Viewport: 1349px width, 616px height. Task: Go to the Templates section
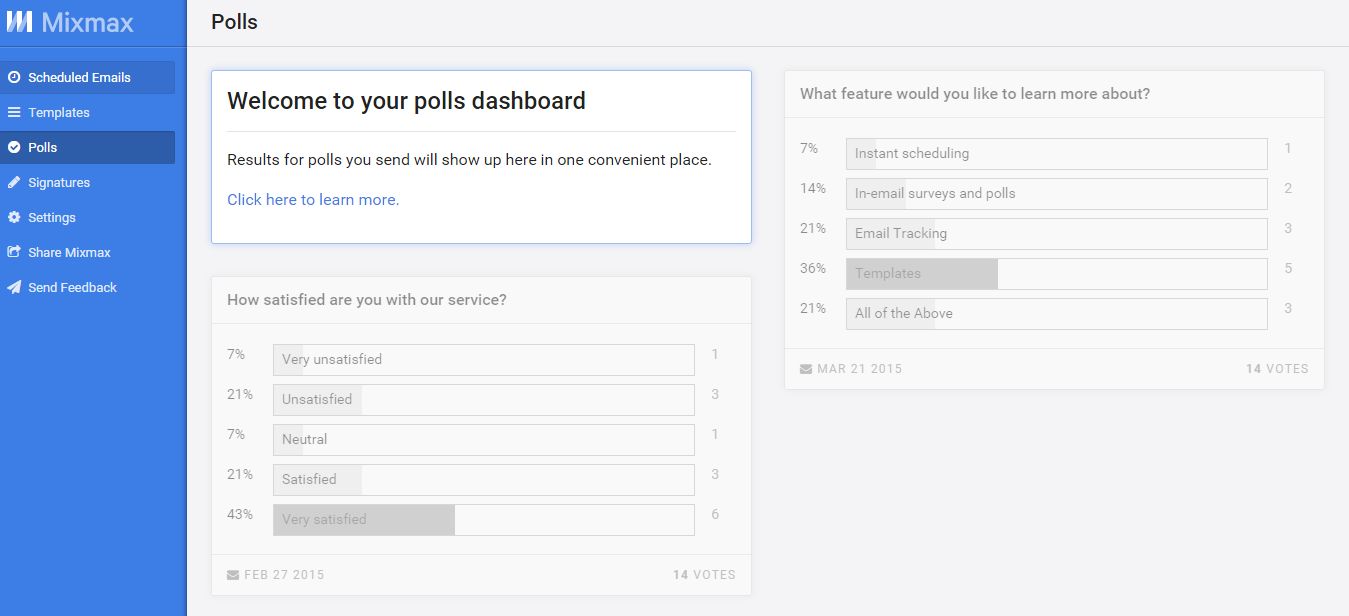coord(59,112)
